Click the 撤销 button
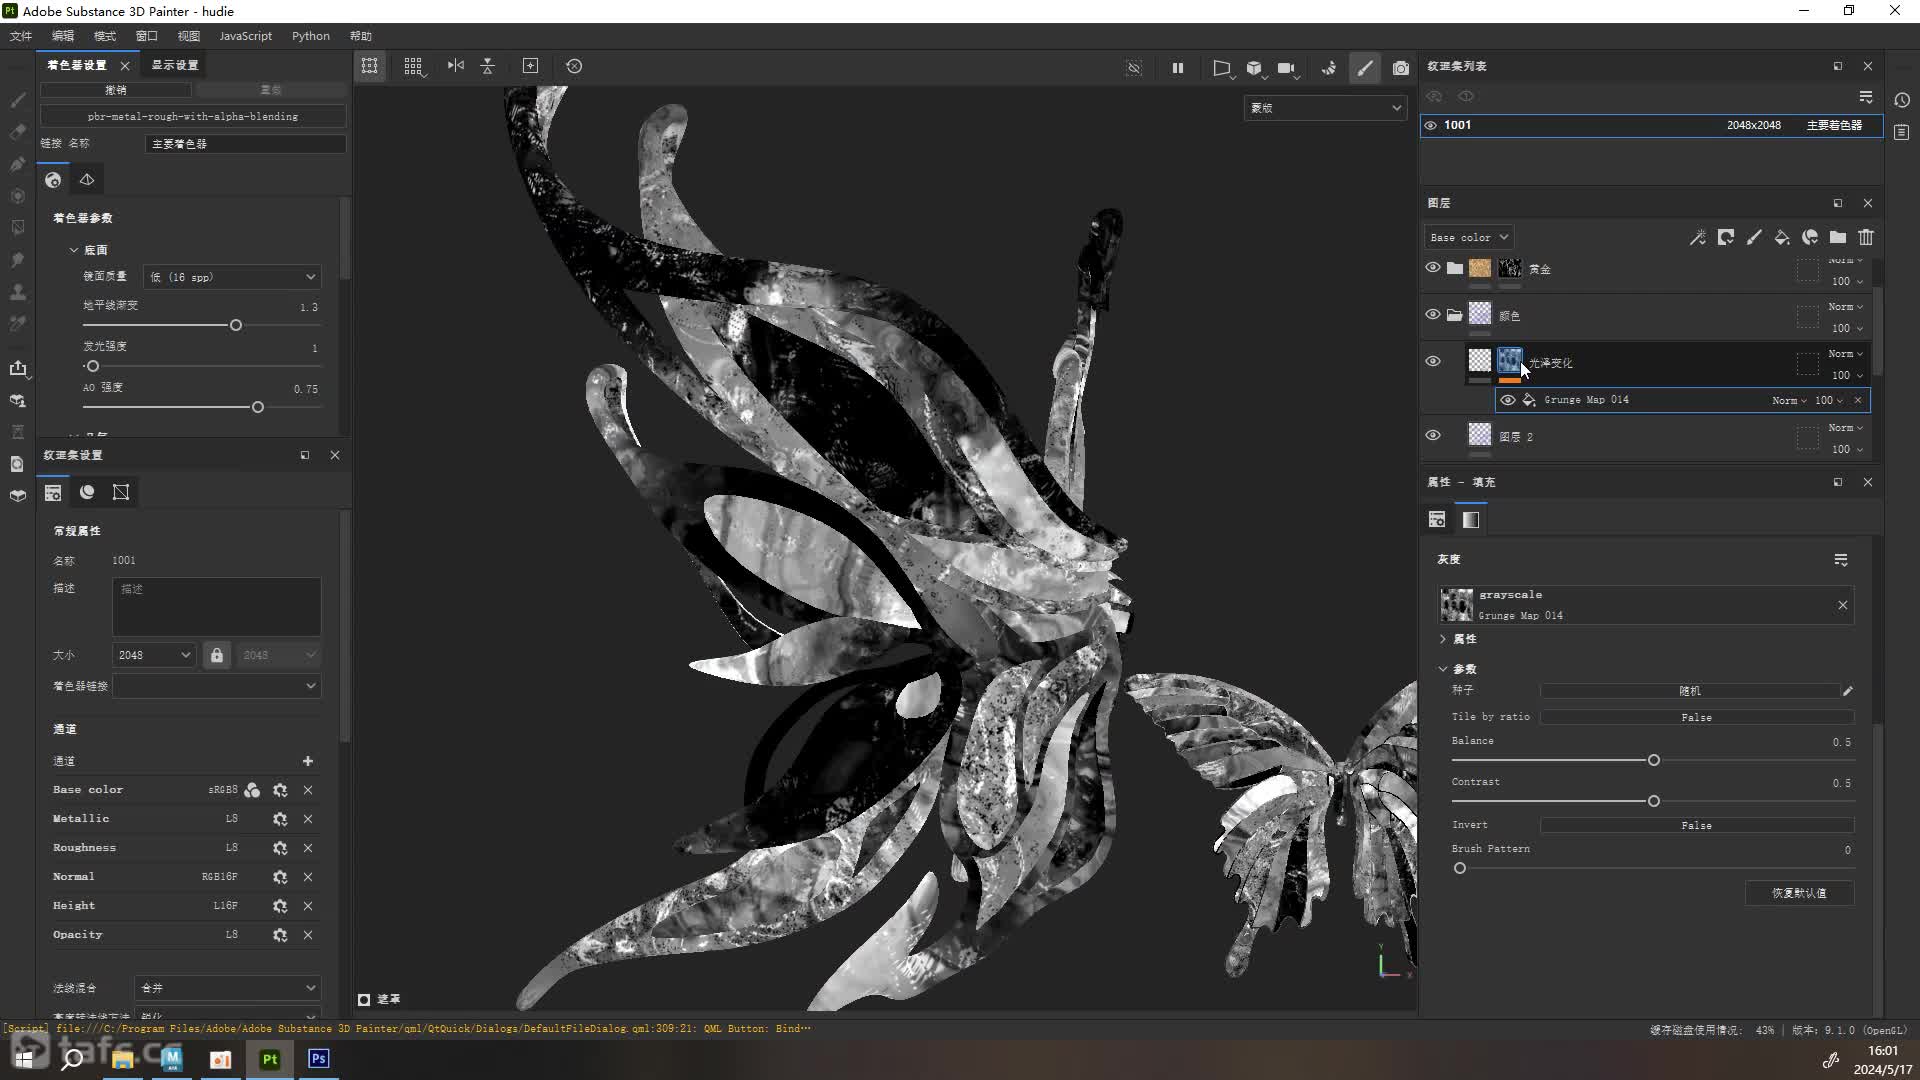Image resolution: width=1920 pixels, height=1080 pixels. (x=116, y=90)
